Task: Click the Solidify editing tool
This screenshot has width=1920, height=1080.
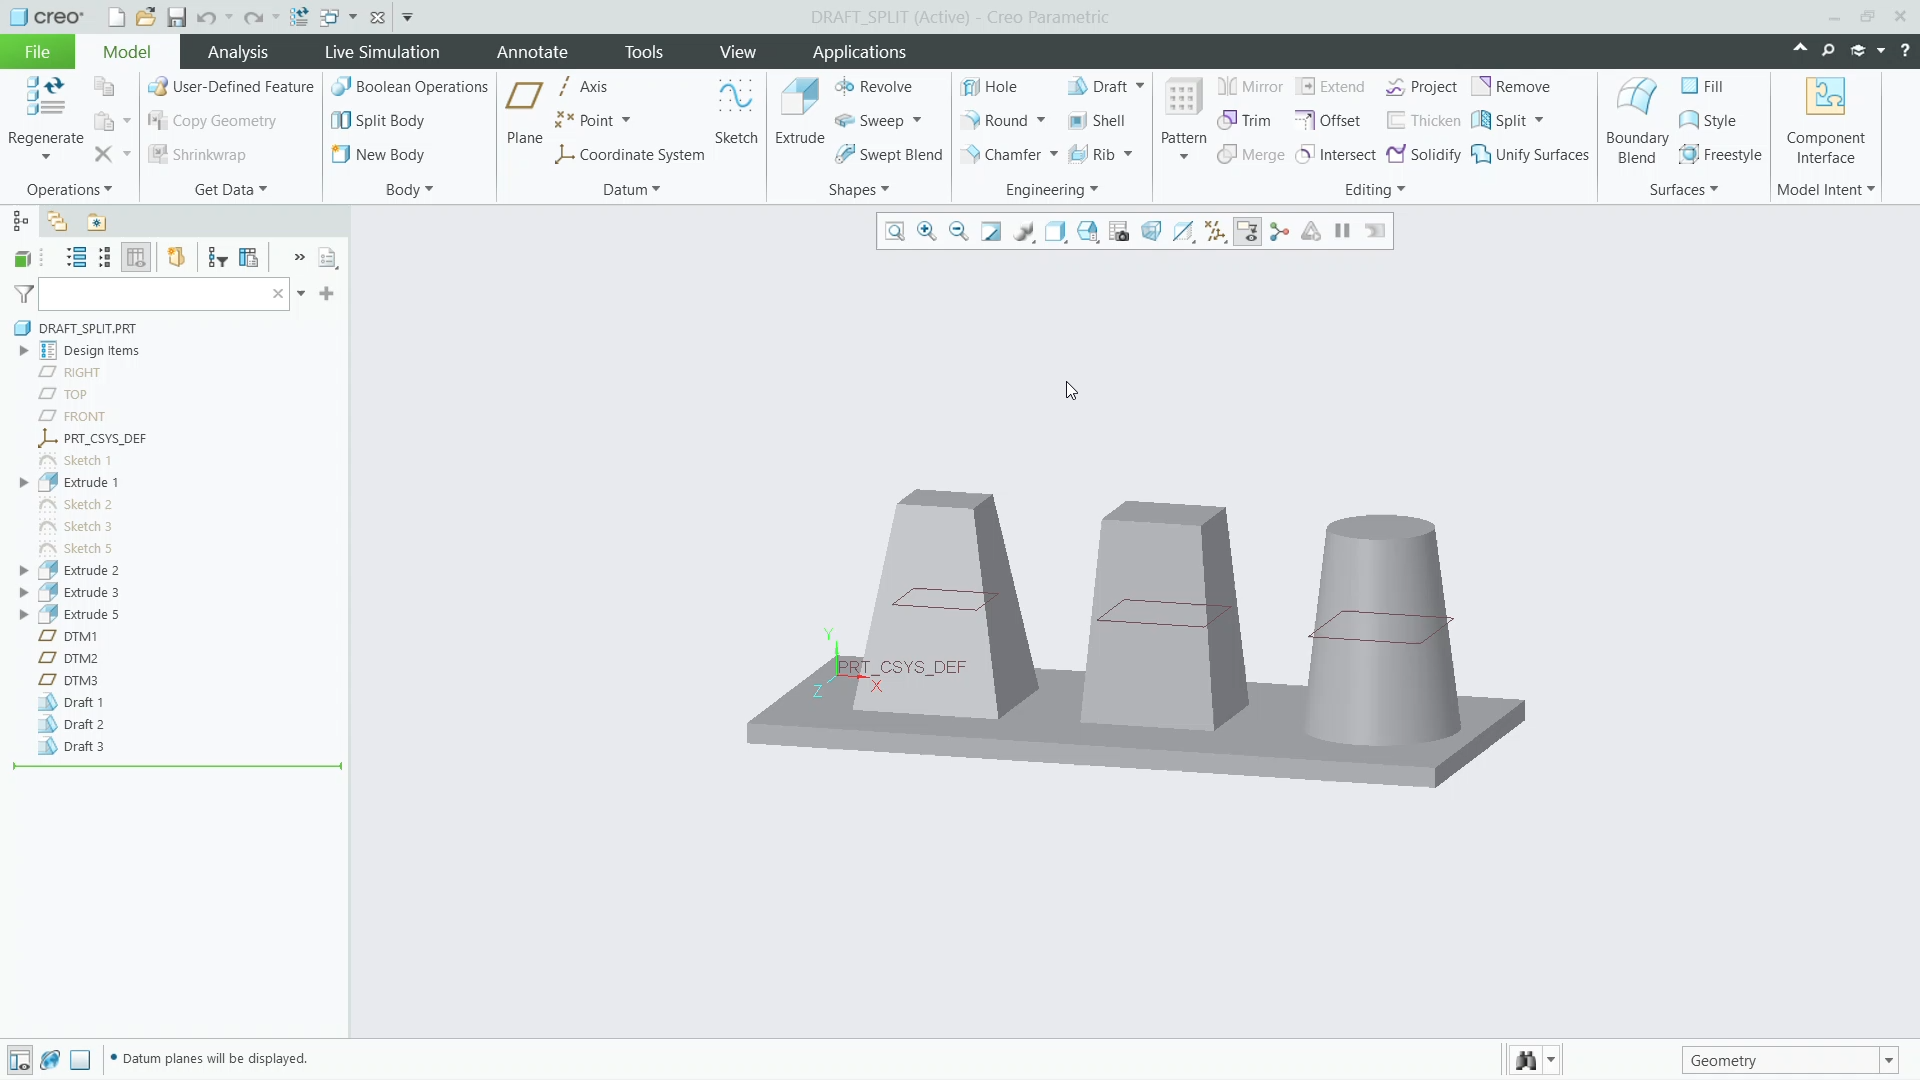Action: (1424, 155)
